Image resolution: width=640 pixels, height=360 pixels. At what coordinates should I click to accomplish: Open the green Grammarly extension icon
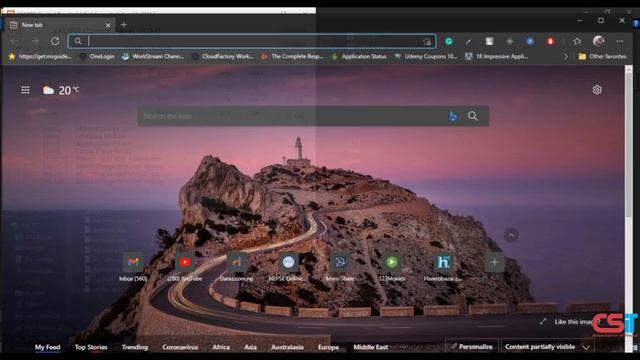pyautogui.click(x=449, y=41)
